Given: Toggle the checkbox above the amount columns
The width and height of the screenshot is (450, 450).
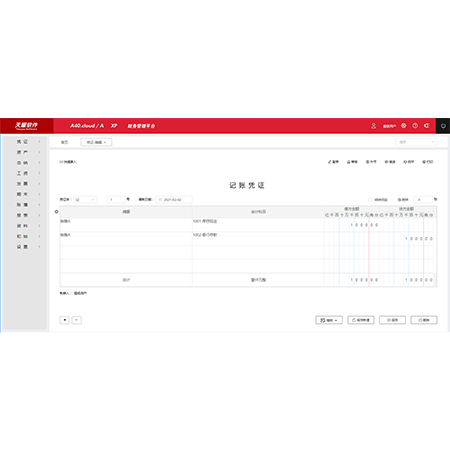Looking at the screenshot, I should coord(370,200).
